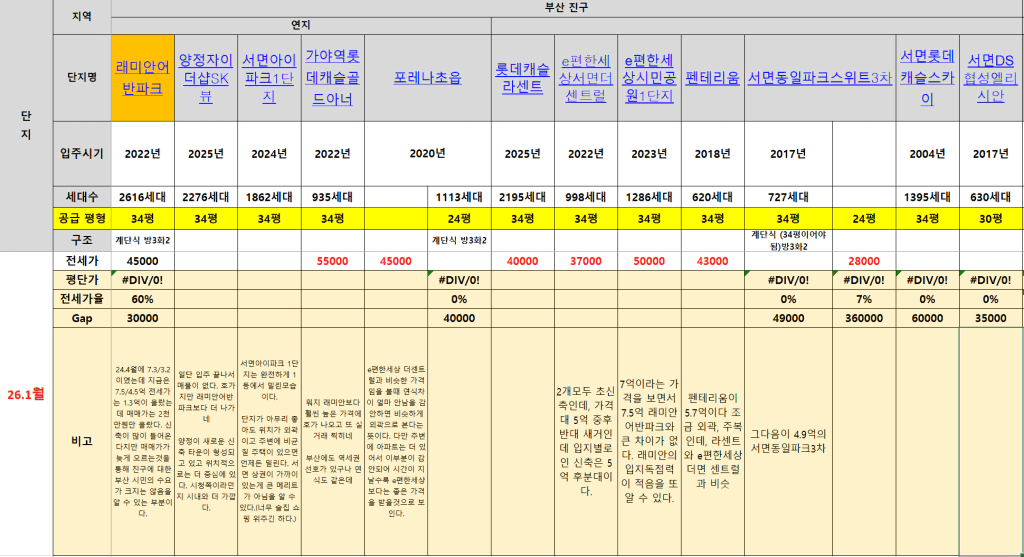Follow the e편한세상서면더센트럴 link
This screenshot has width=1024, height=557.
coord(586,78)
